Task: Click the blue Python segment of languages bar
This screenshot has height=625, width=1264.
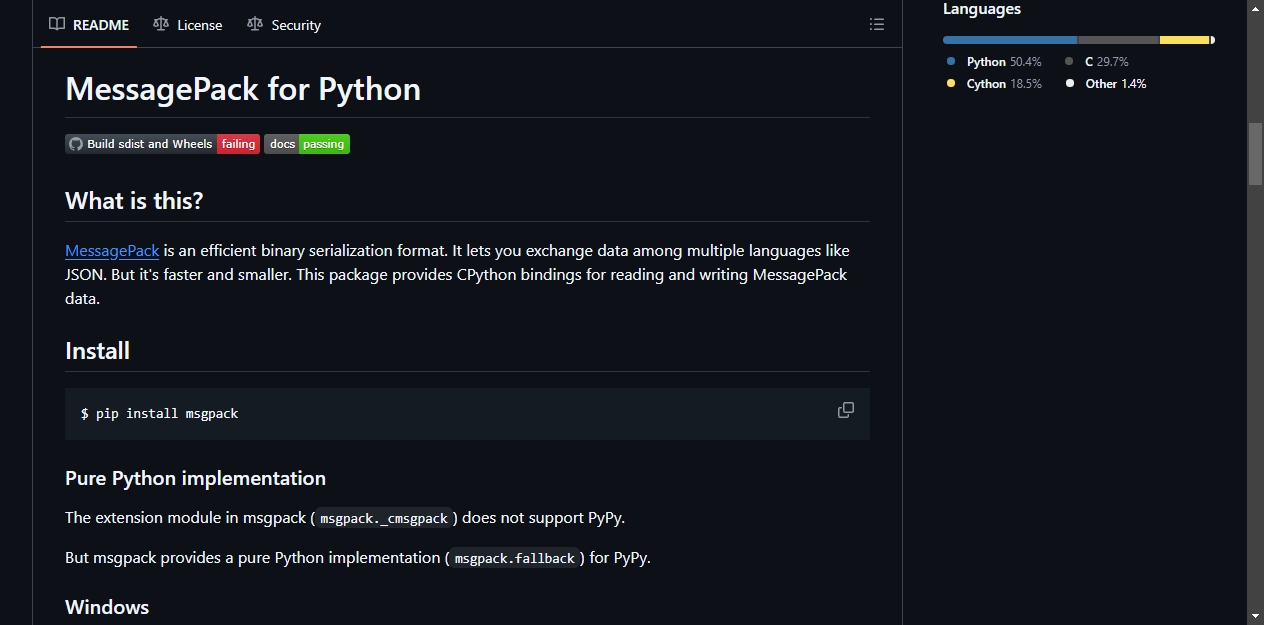Action: 1010,40
